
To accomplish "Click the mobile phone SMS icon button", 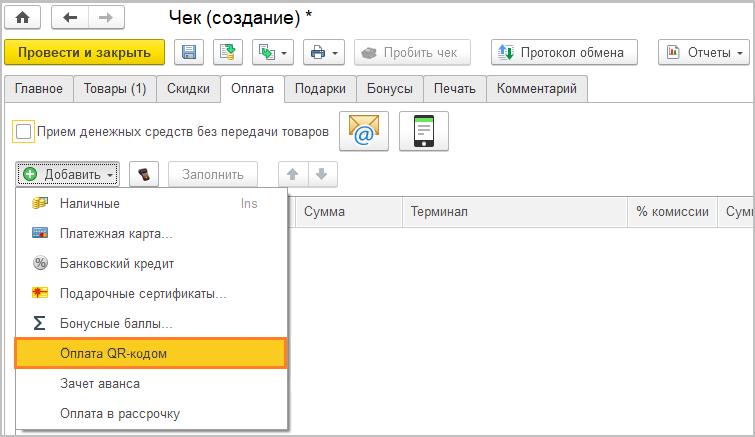I will [x=424, y=131].
